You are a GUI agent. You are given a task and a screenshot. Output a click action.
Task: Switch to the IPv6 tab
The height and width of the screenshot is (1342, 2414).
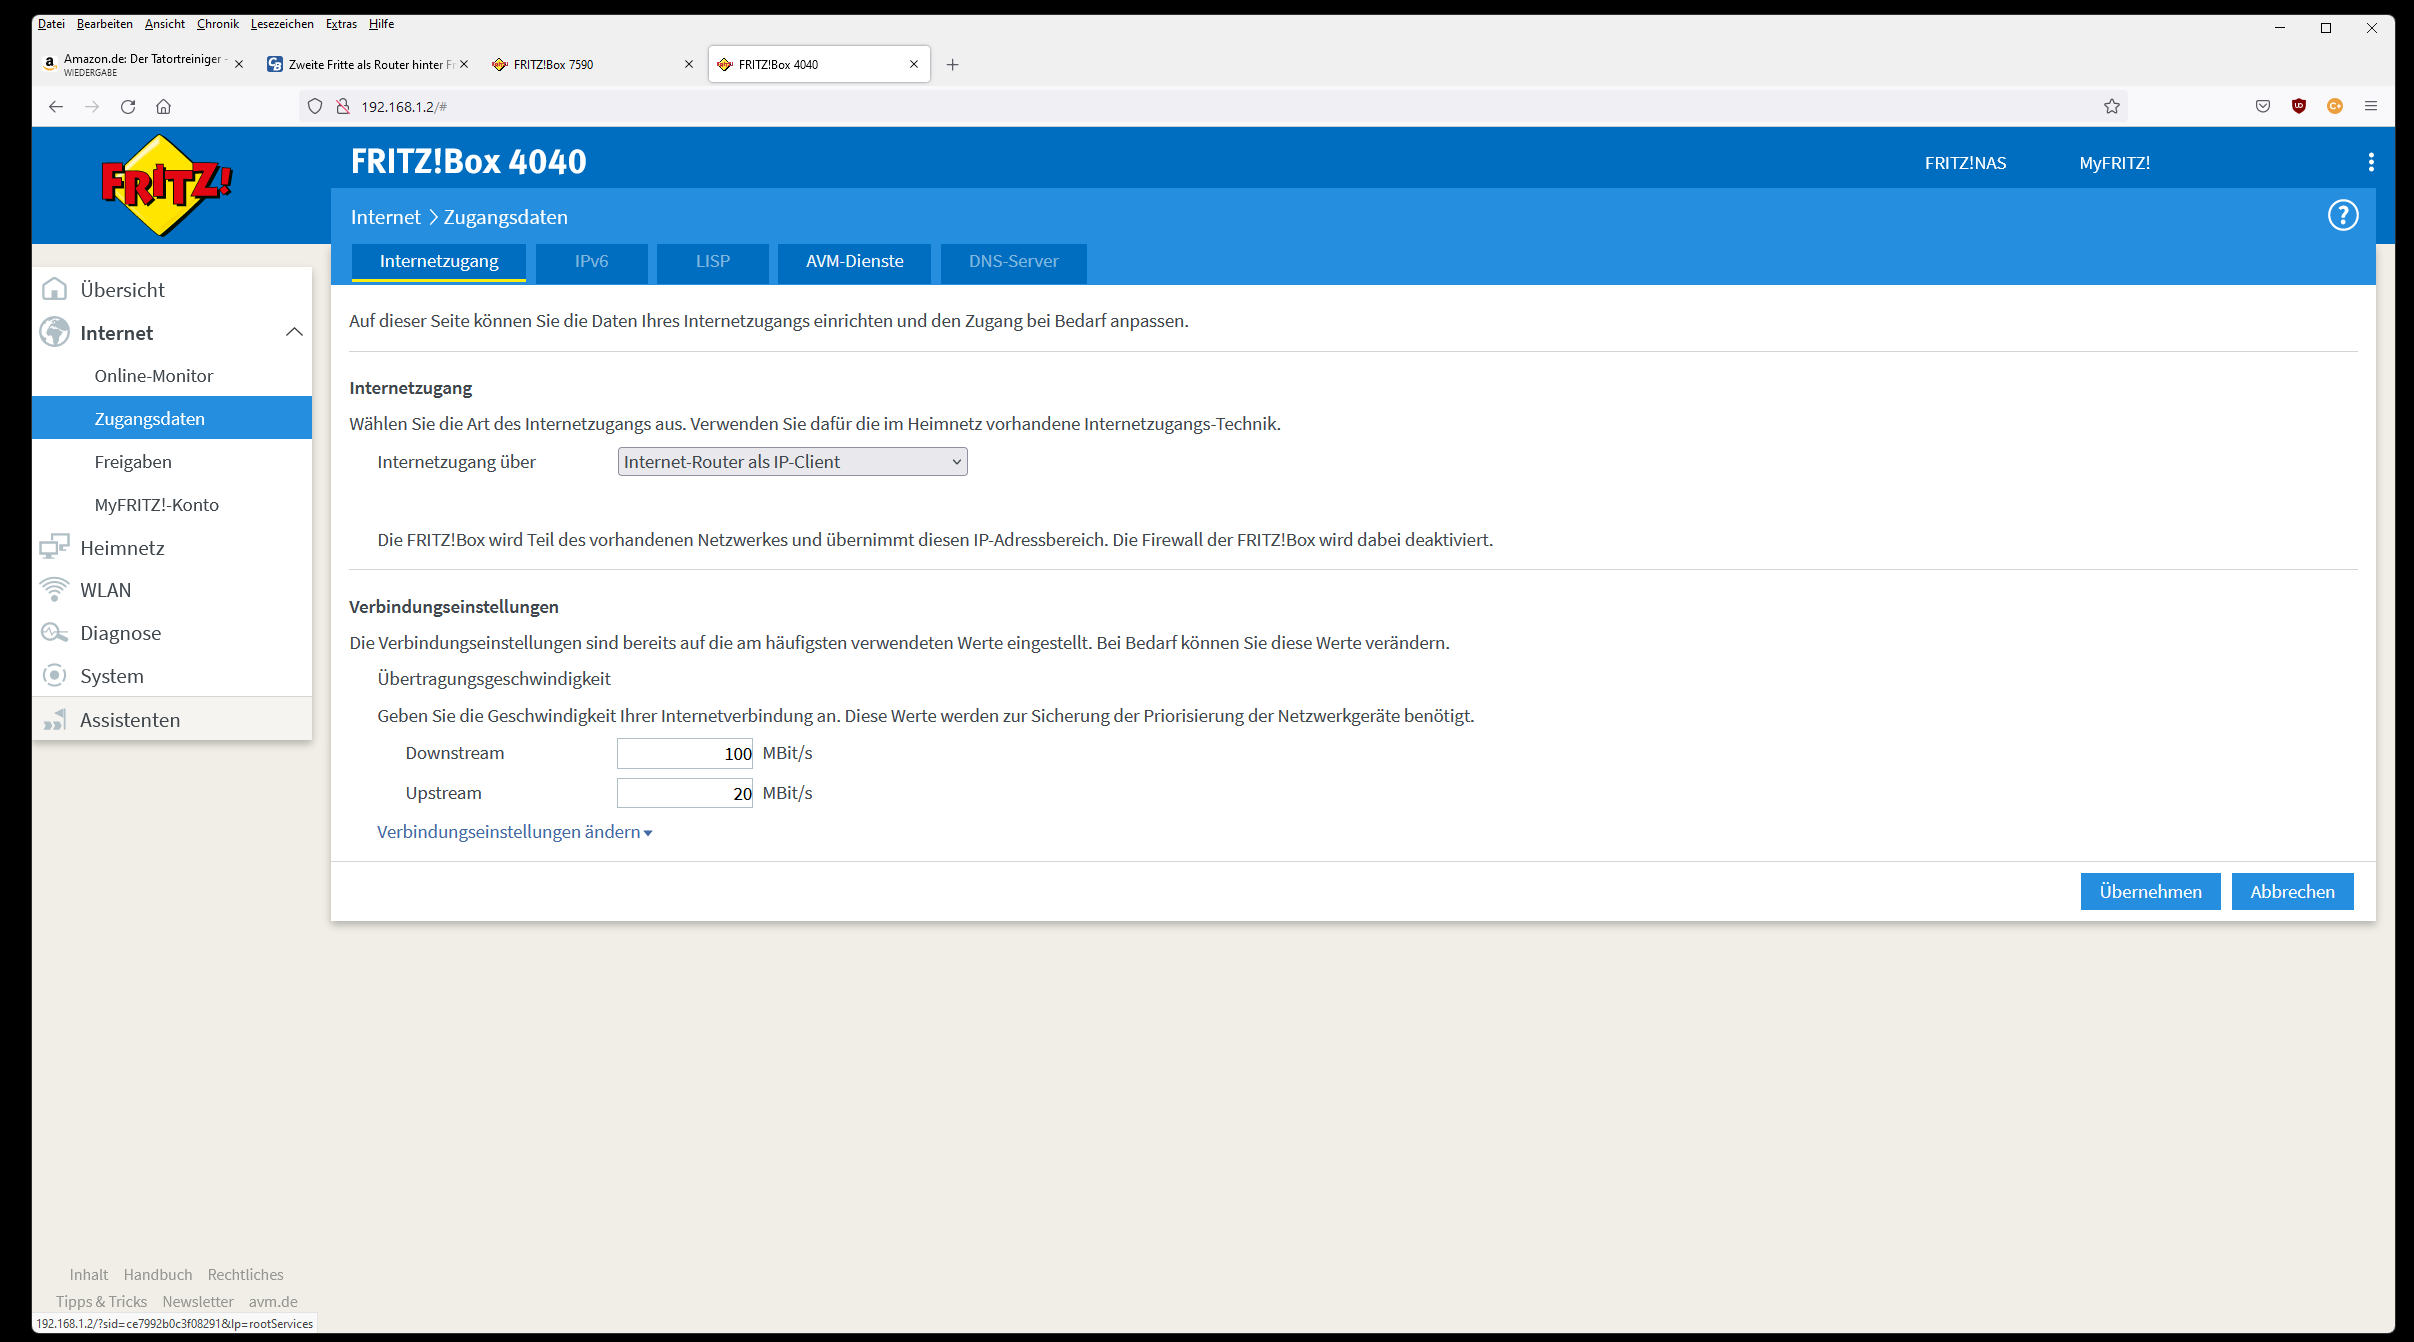pyautogui.click(x=592, y=262)
